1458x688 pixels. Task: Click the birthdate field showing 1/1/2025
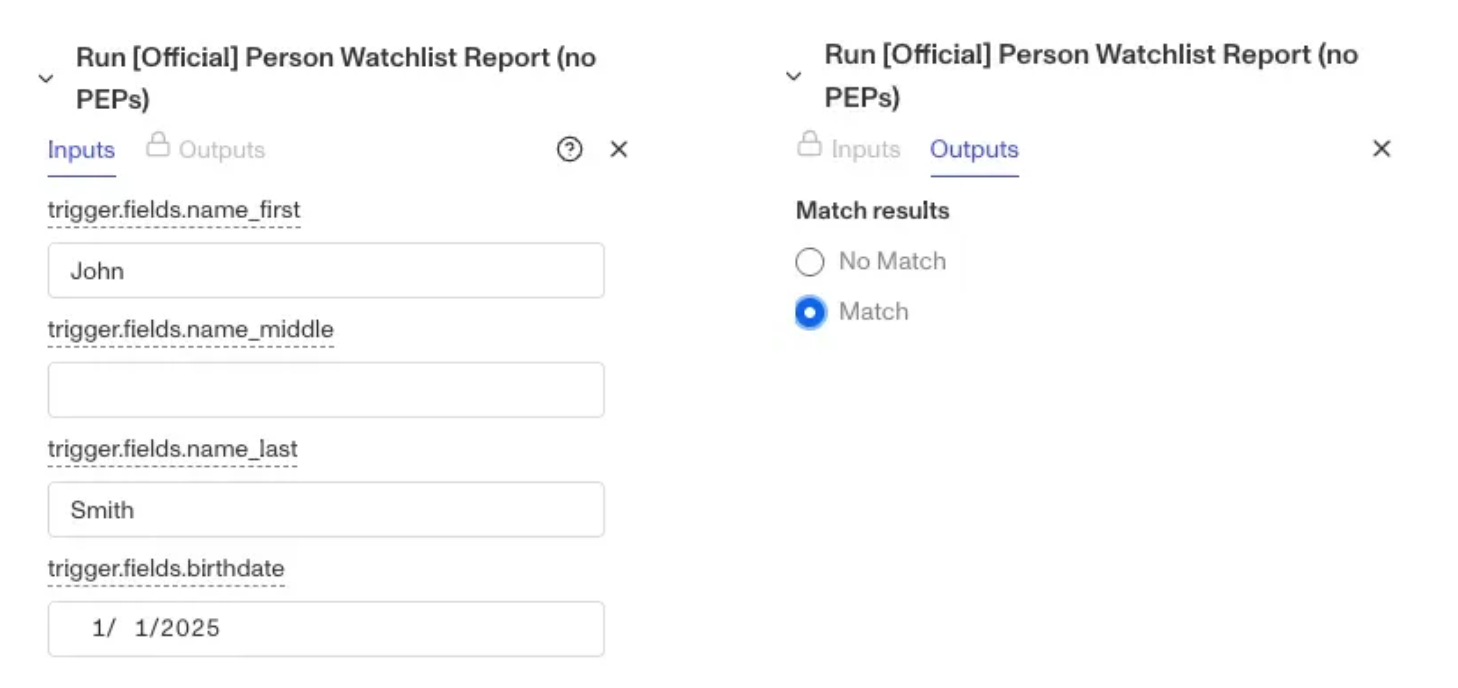(326, 628)
